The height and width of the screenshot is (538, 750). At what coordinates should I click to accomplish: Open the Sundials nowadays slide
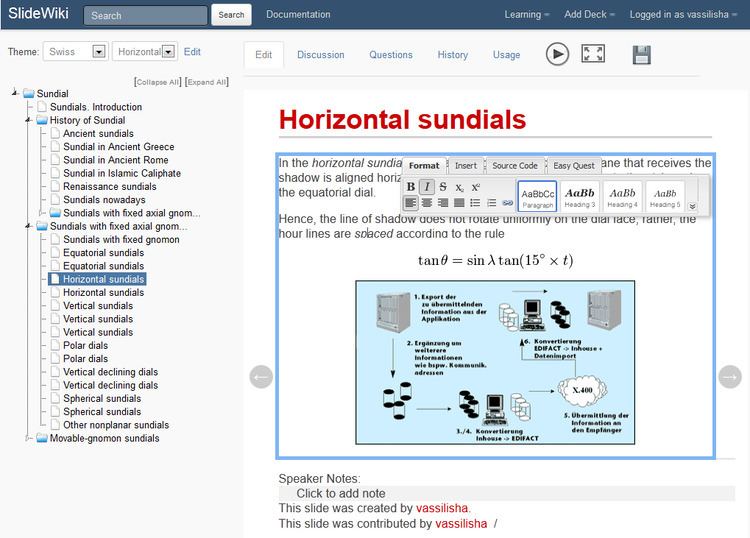[x=104, y=199]
